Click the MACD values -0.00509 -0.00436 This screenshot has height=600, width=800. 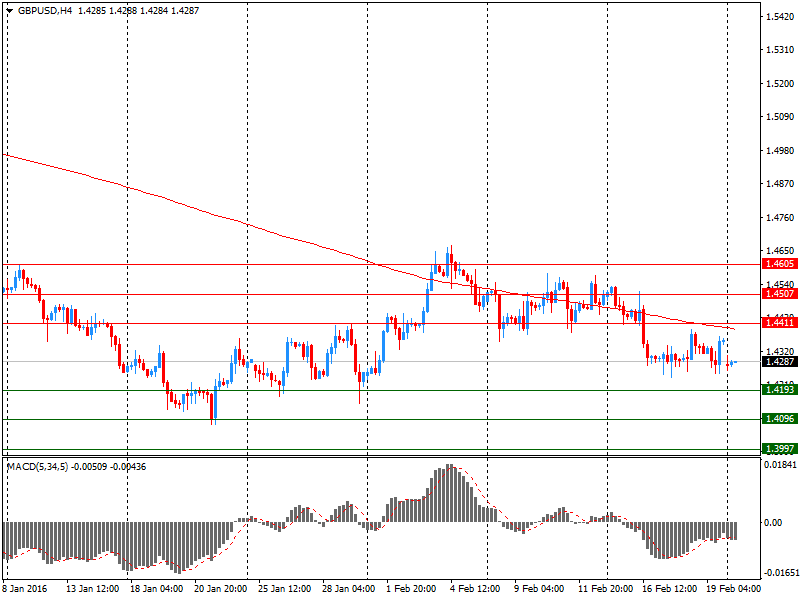[109, 467]
